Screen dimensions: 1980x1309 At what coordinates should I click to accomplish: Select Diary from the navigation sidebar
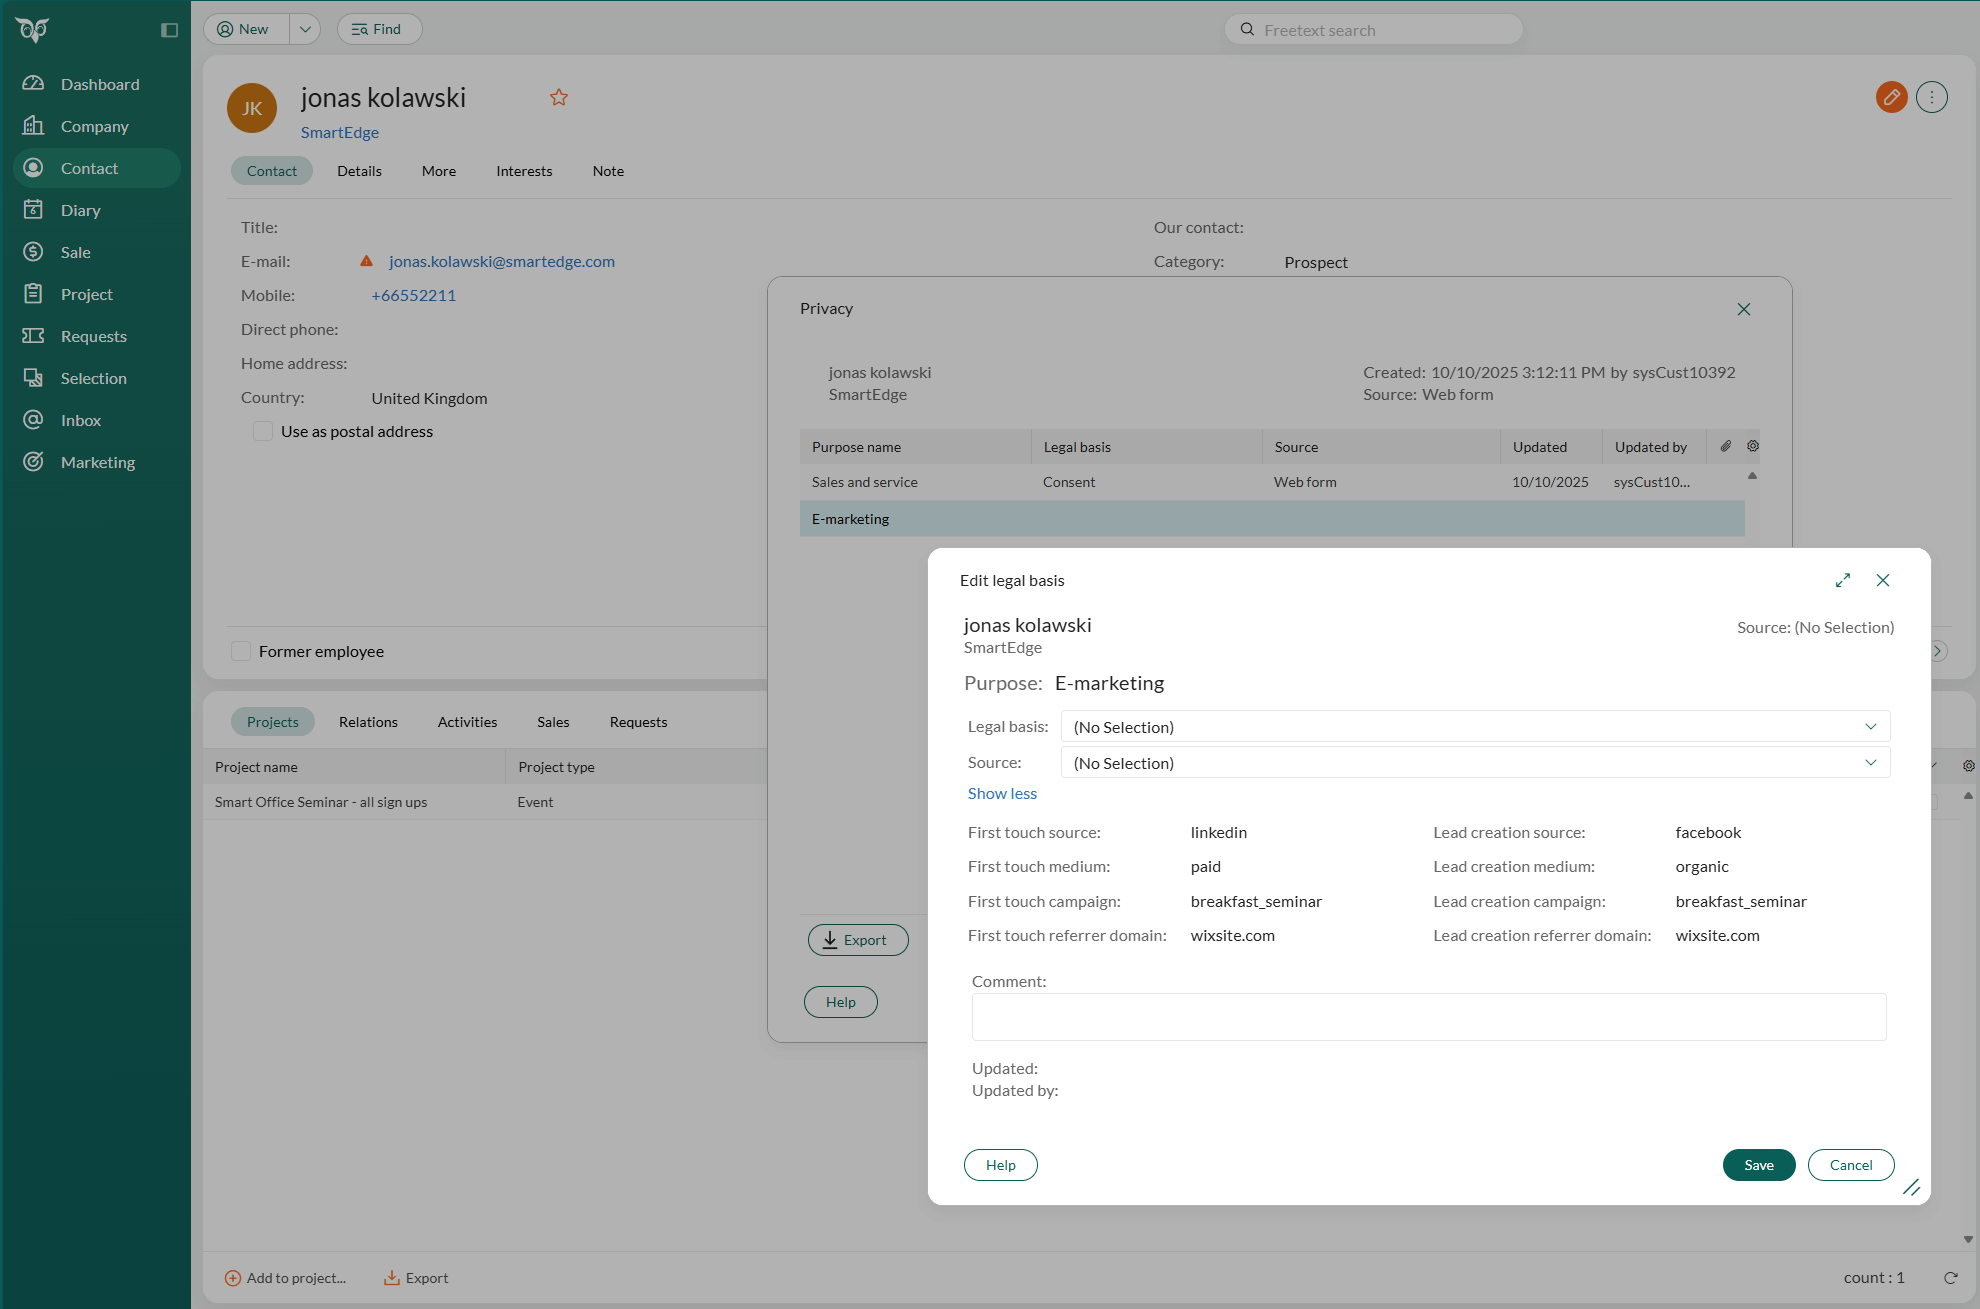click(x=79, y=210)
